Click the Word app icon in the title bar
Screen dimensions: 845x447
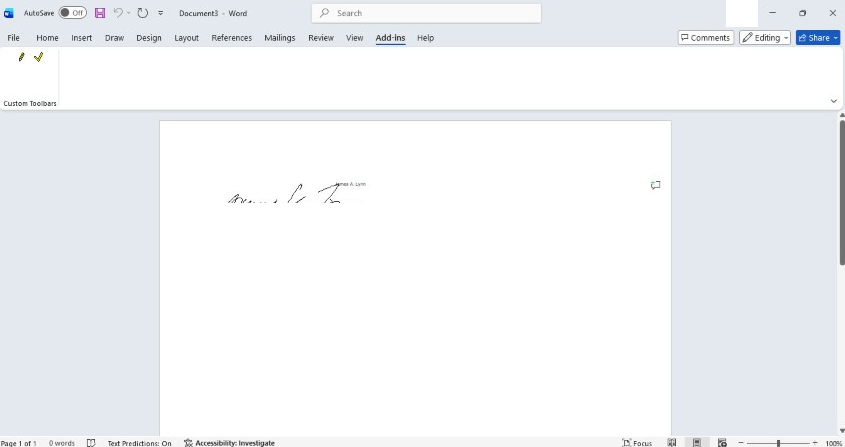point(9,13)
